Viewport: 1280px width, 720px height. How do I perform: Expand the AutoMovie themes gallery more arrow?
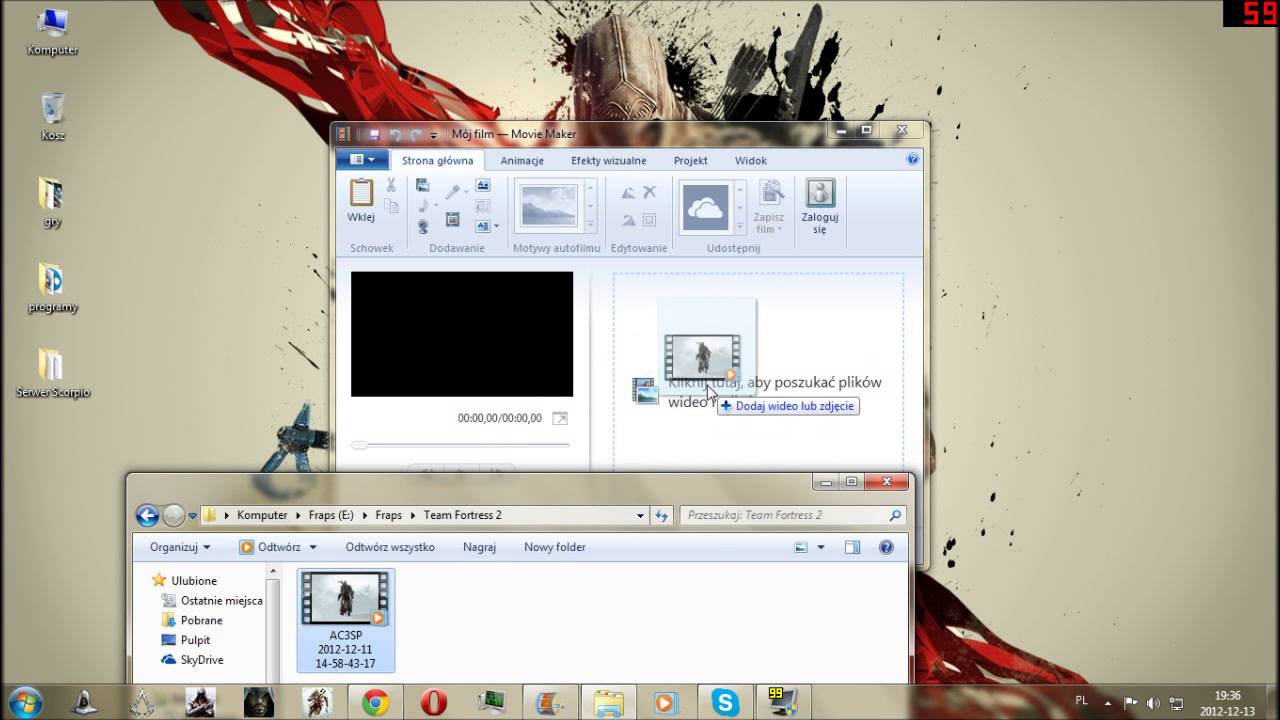[x=591, y=224]
